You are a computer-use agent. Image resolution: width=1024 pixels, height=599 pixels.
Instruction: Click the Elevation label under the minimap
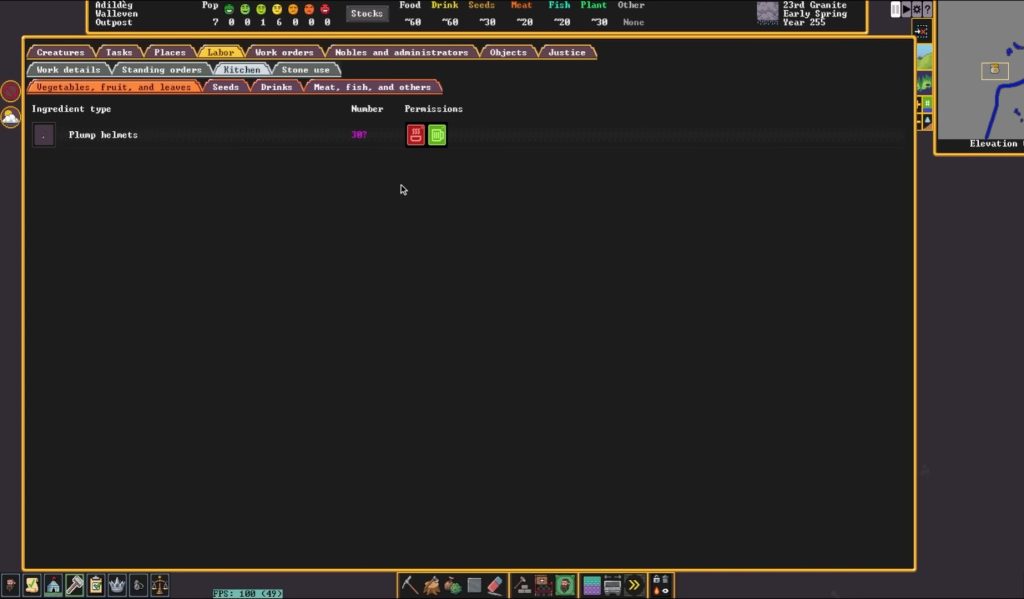pos(993,144)
